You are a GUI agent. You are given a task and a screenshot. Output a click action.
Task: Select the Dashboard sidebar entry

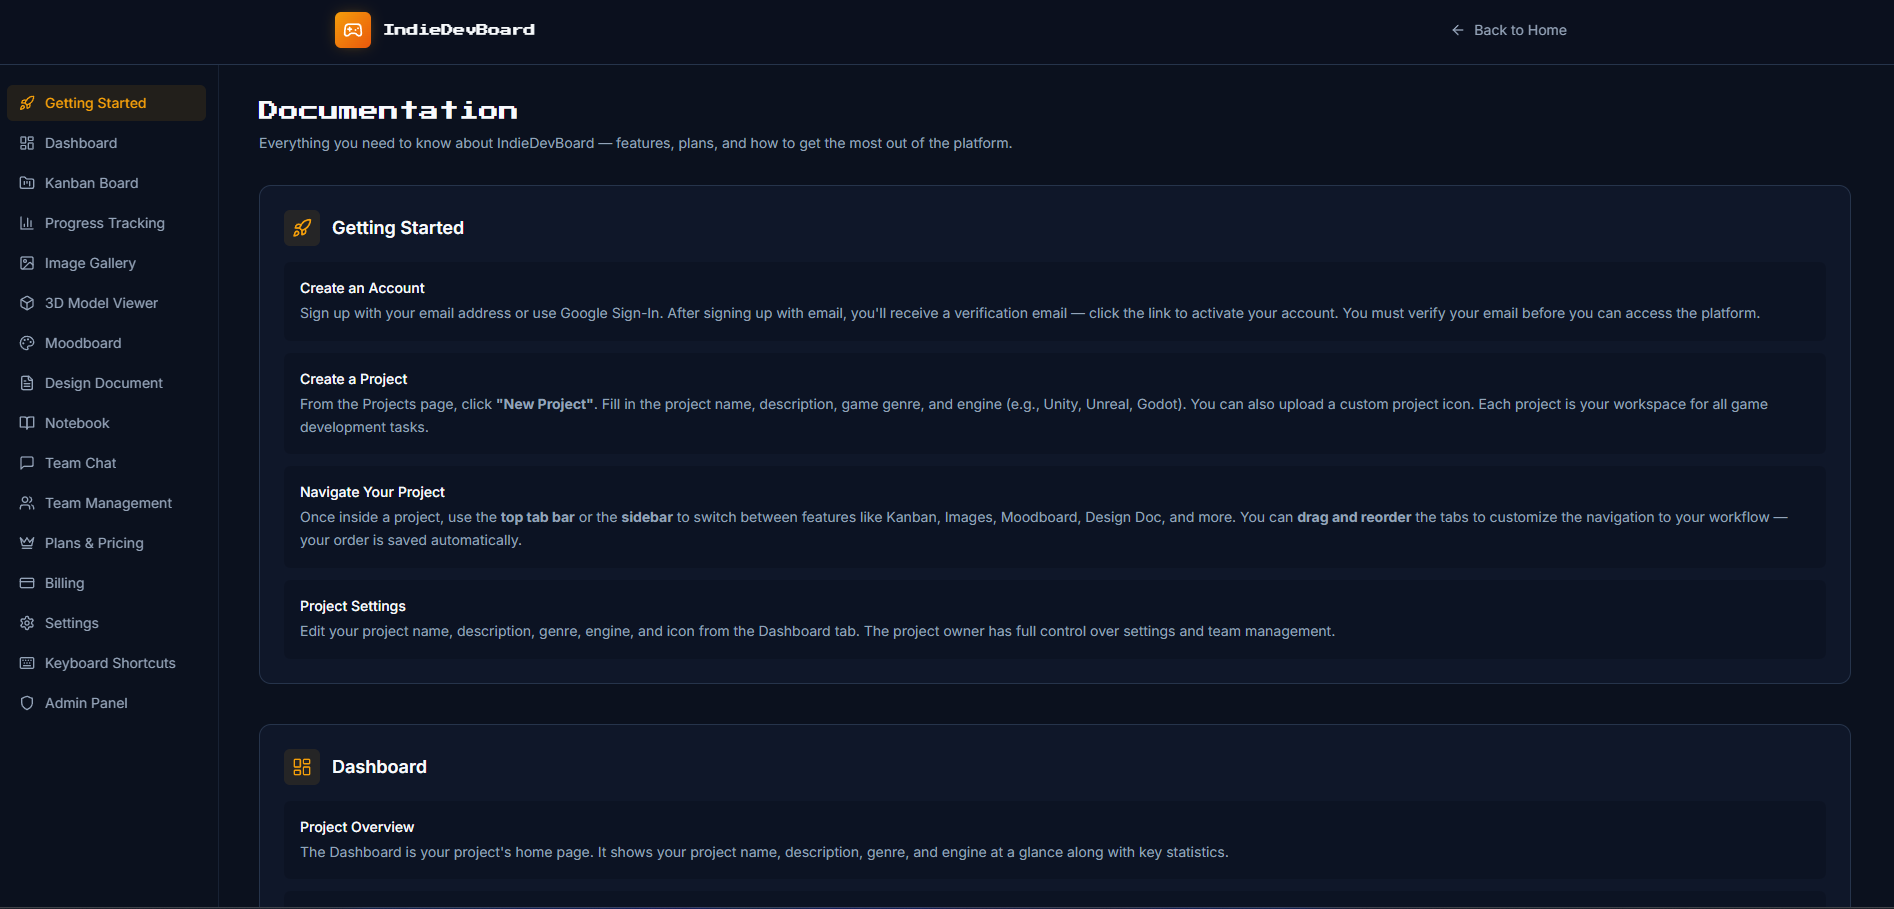[81, 143]
